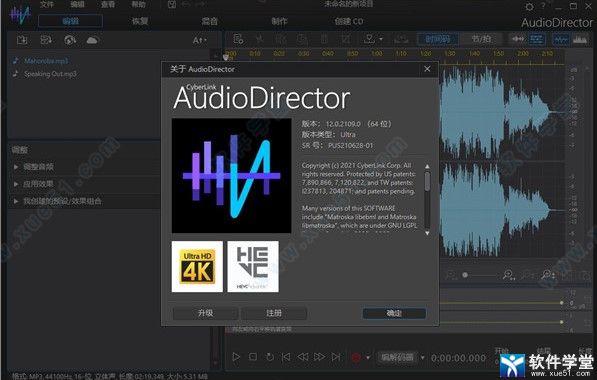Click the cloud icon in library toolbar
Viewport: 597px width, 380px height.
pos(93,40)
